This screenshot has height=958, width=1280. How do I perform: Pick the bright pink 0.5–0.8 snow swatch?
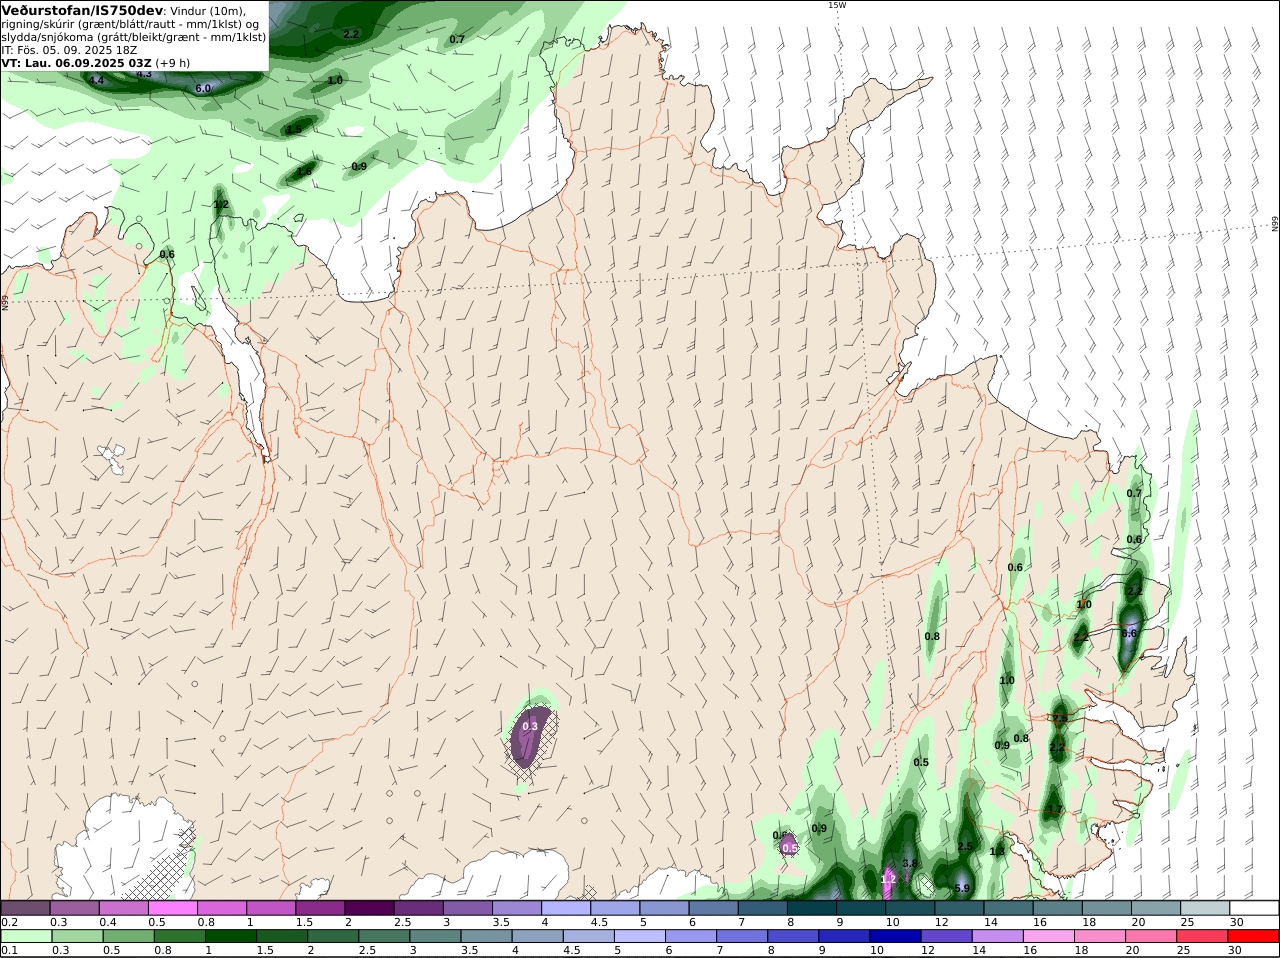click(173, 908)
